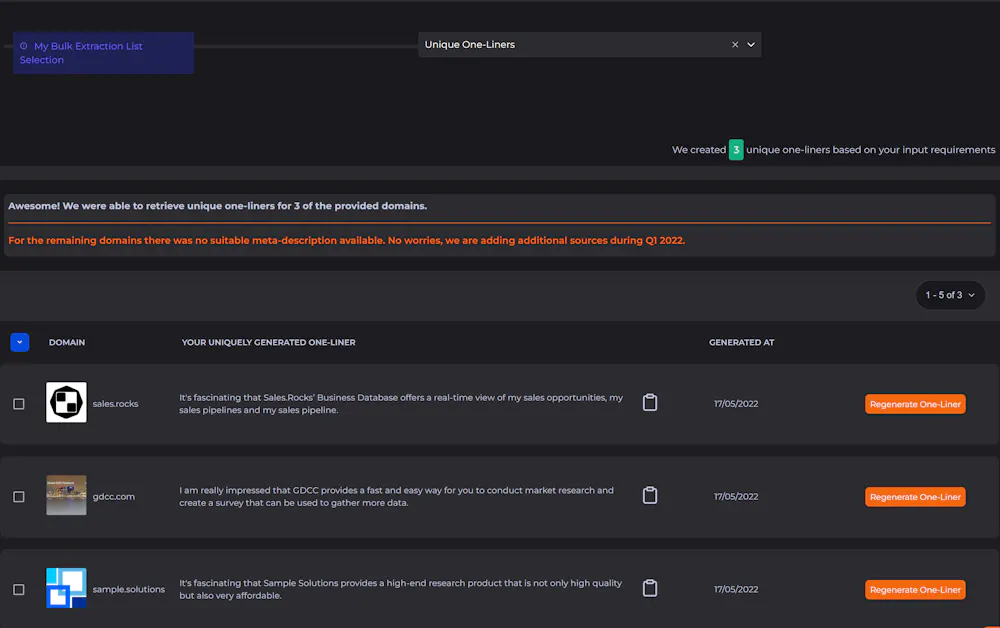Click the gdcc.com logo thumbnail
1000x628 pixels.
(67, 496)
